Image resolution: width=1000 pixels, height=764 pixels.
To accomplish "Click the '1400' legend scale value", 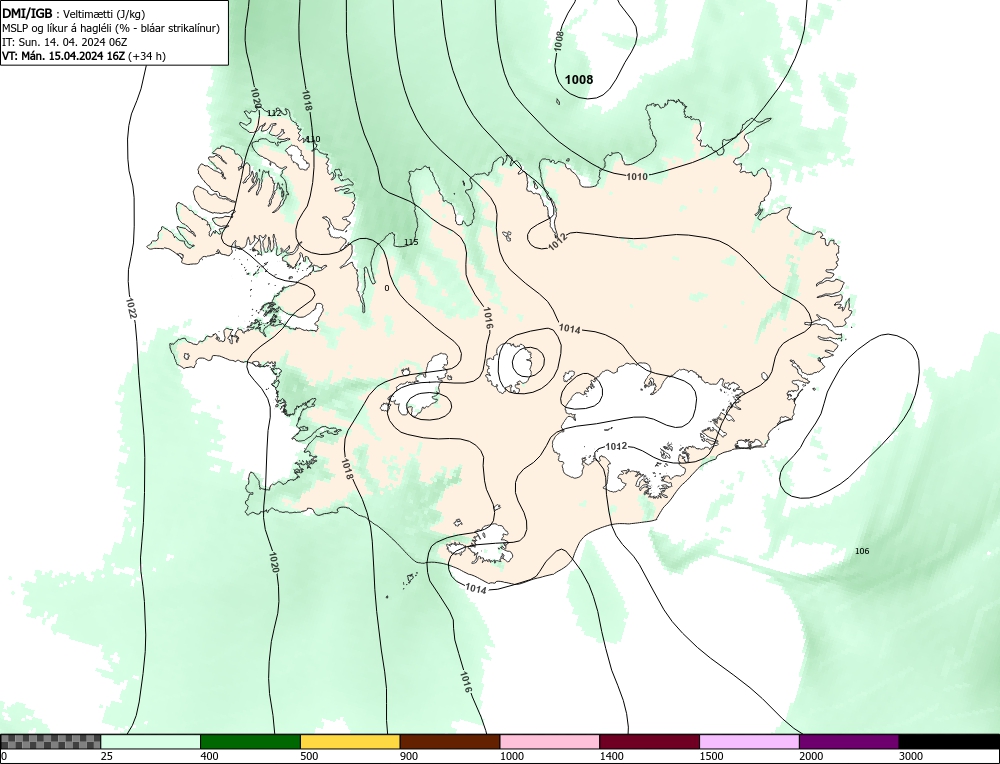I will point(612,756).
